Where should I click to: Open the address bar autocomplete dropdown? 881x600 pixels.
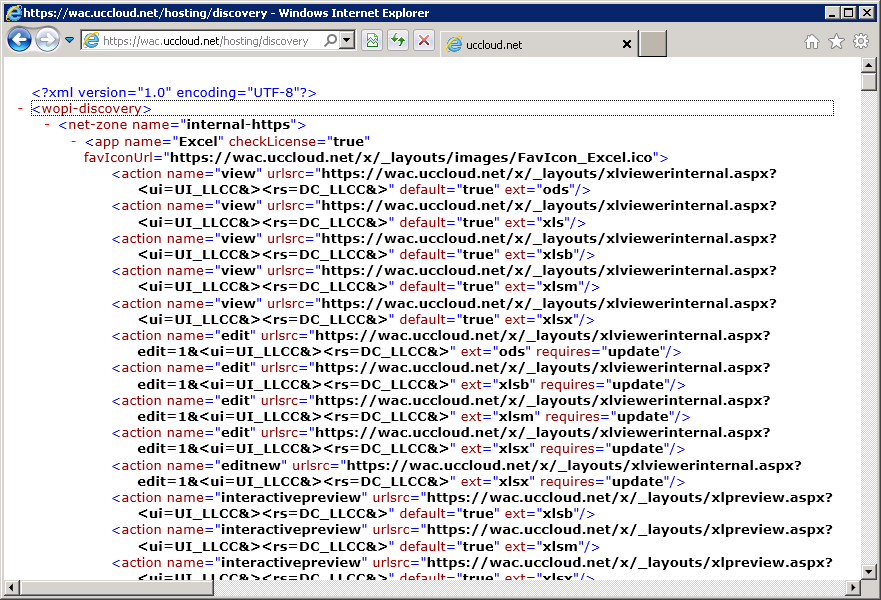pos(347,40)
